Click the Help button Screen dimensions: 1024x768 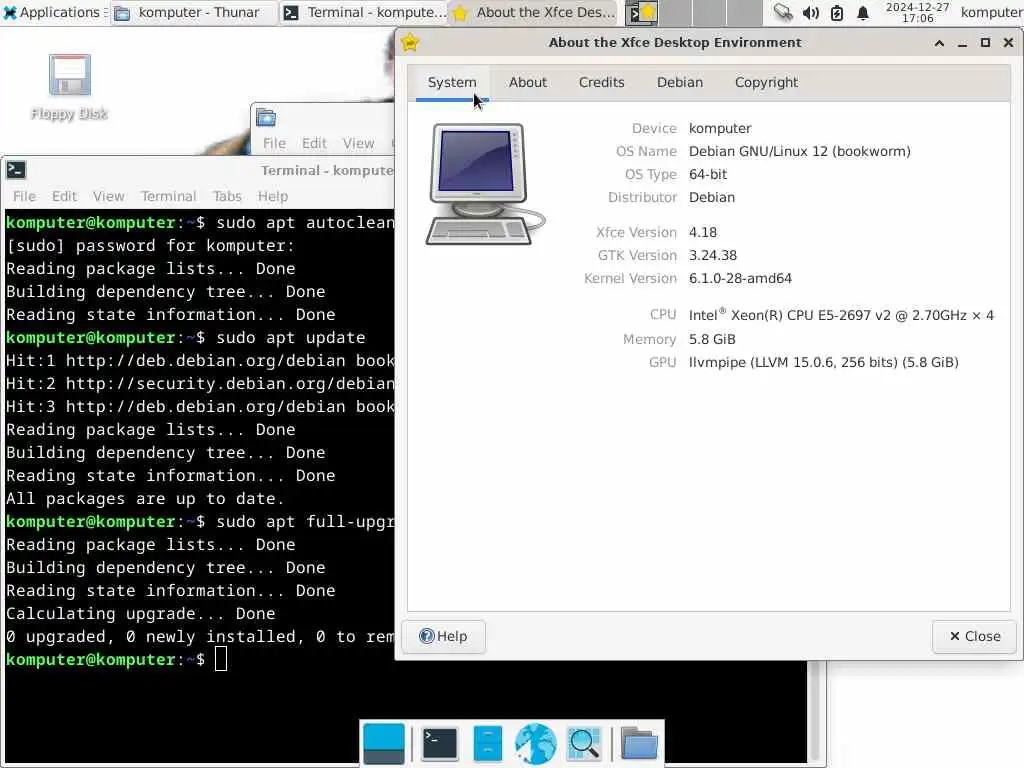[443, 636]
